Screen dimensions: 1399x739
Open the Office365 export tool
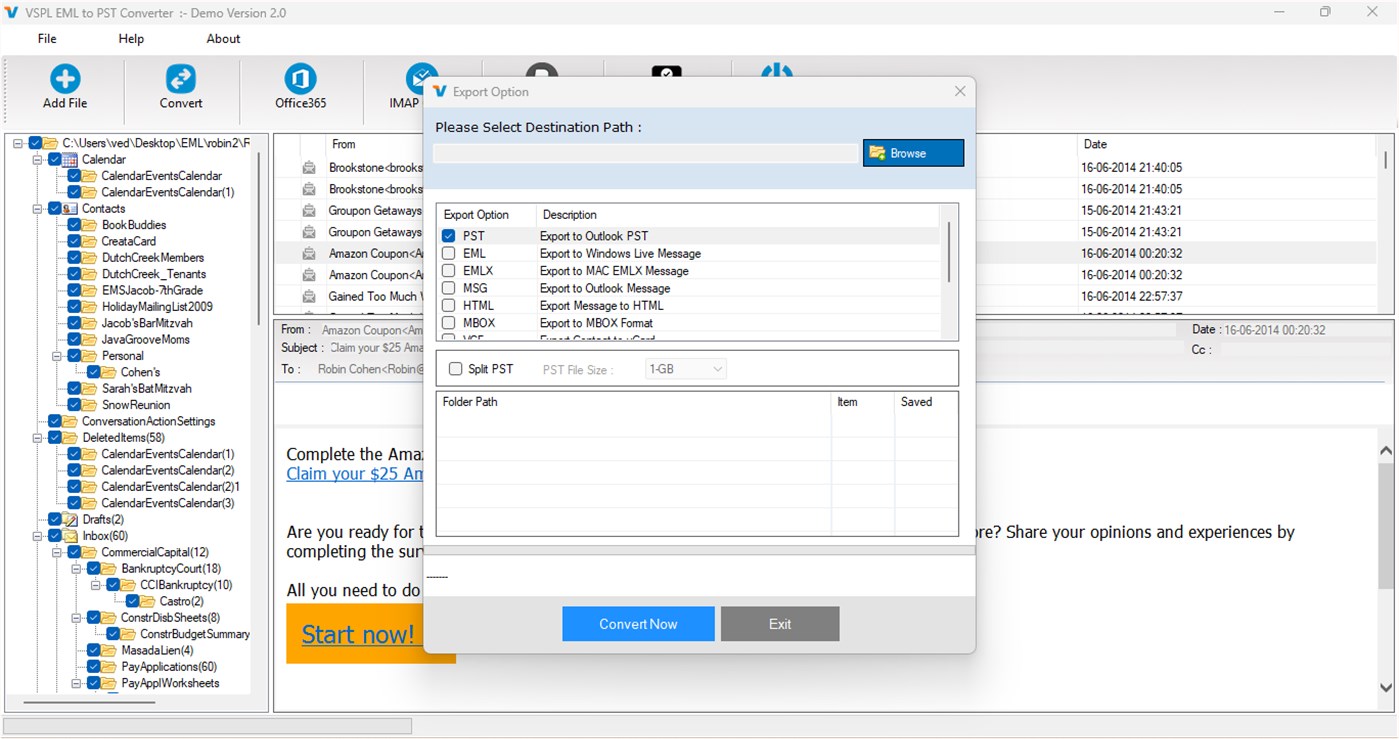click(x=299, y=80)
